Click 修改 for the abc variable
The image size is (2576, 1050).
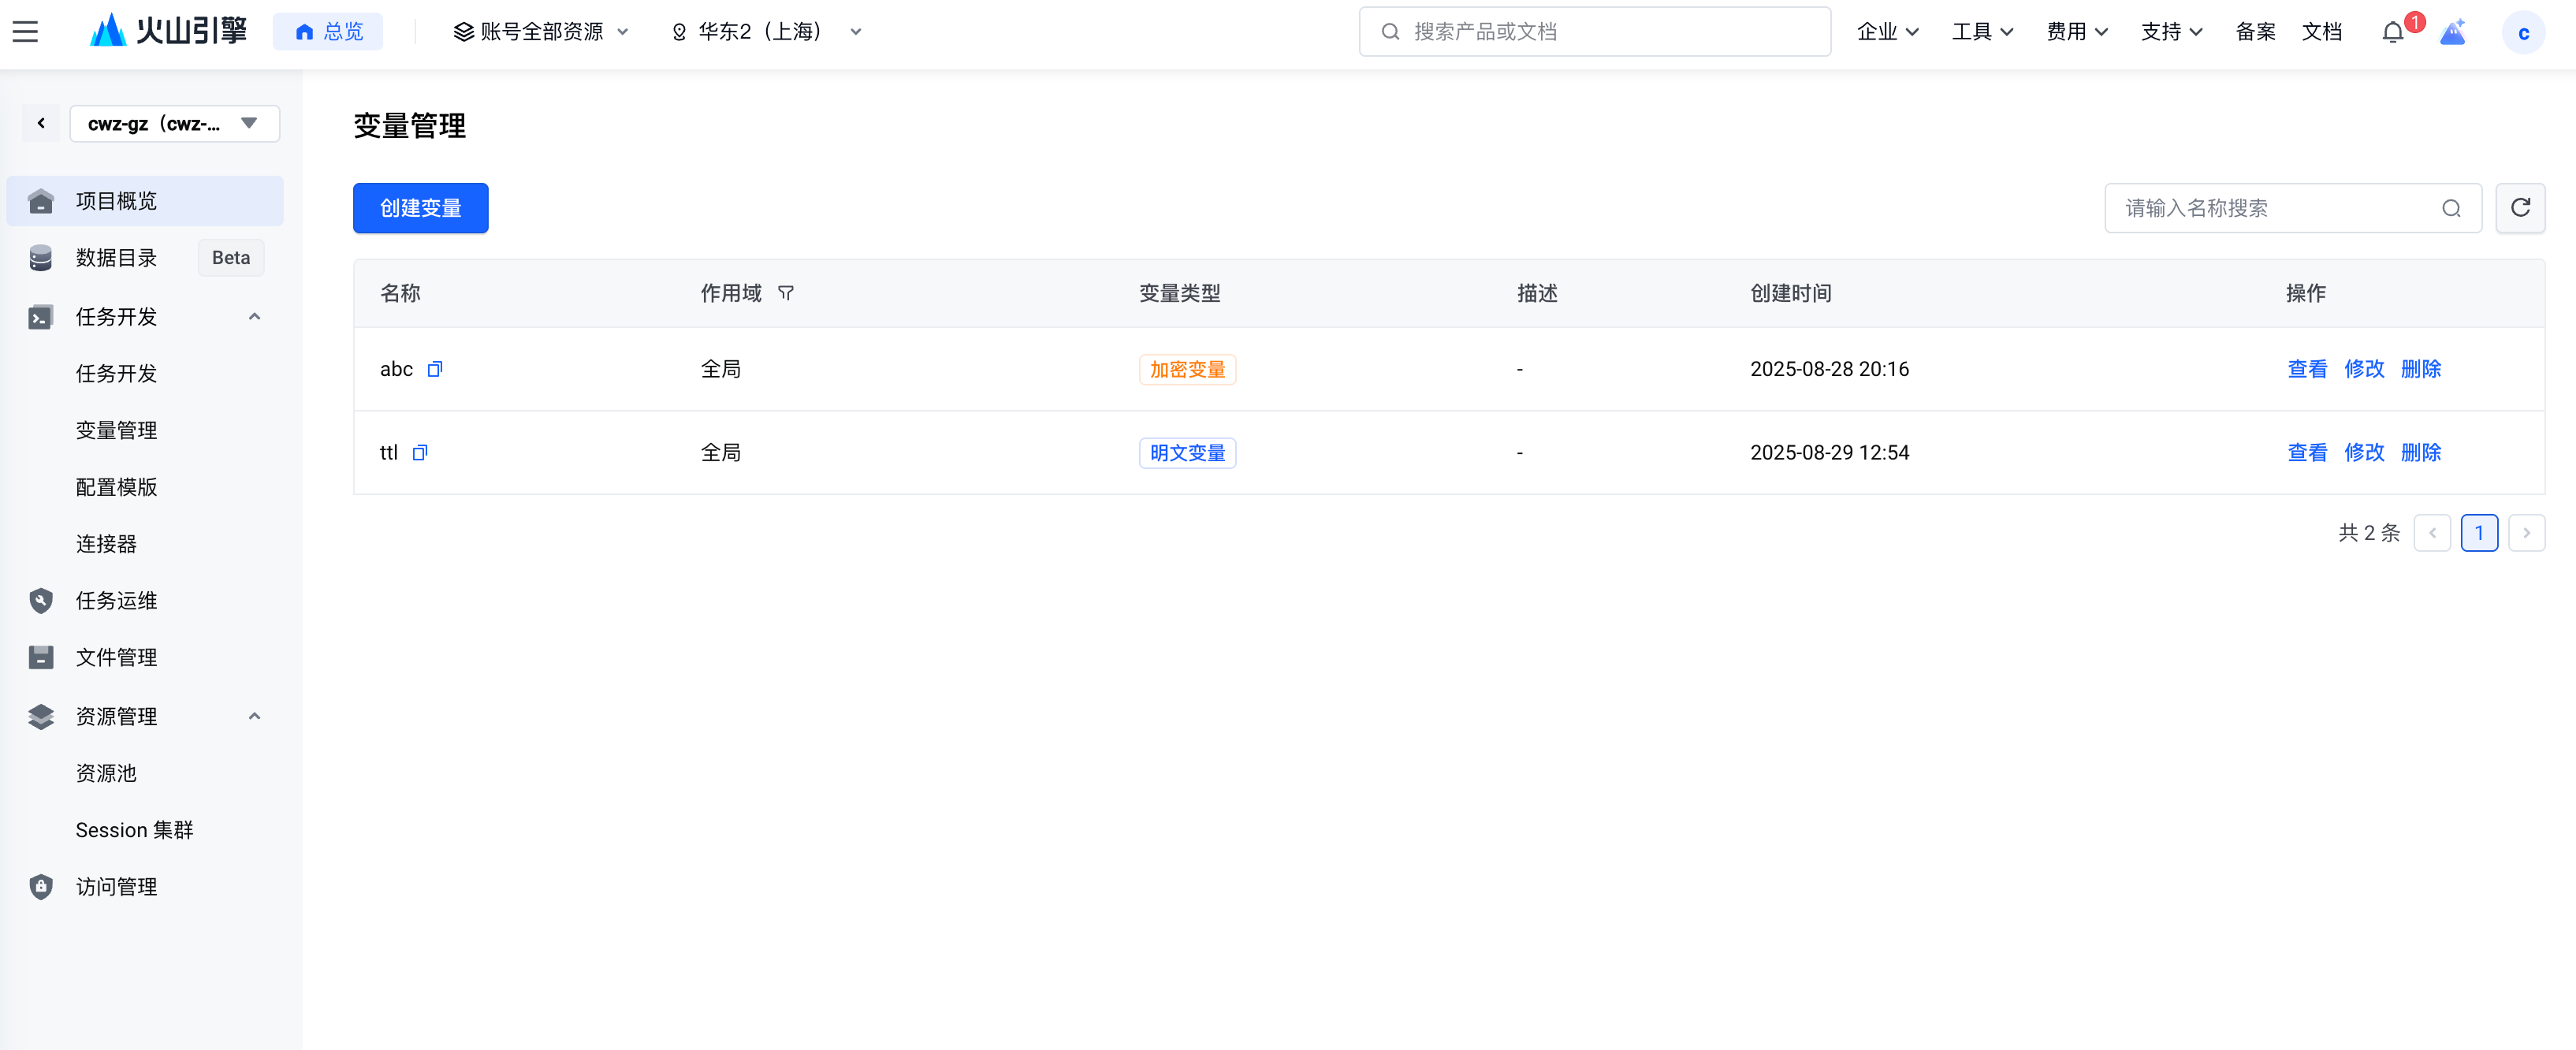pos(2363,369)
